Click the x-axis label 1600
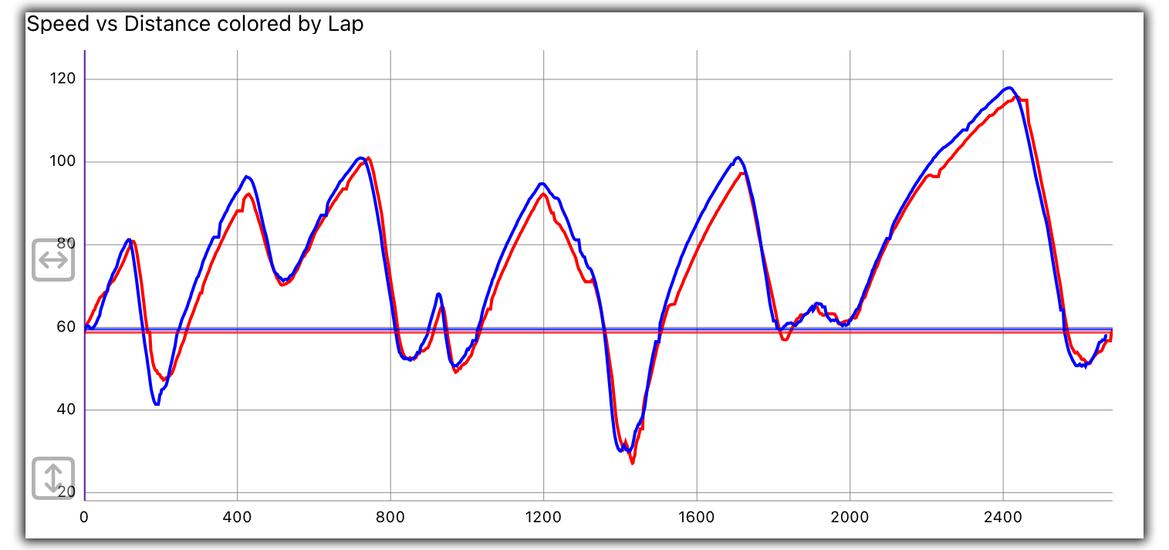Viewport: 1169px width, 550px height. [696, 516]
